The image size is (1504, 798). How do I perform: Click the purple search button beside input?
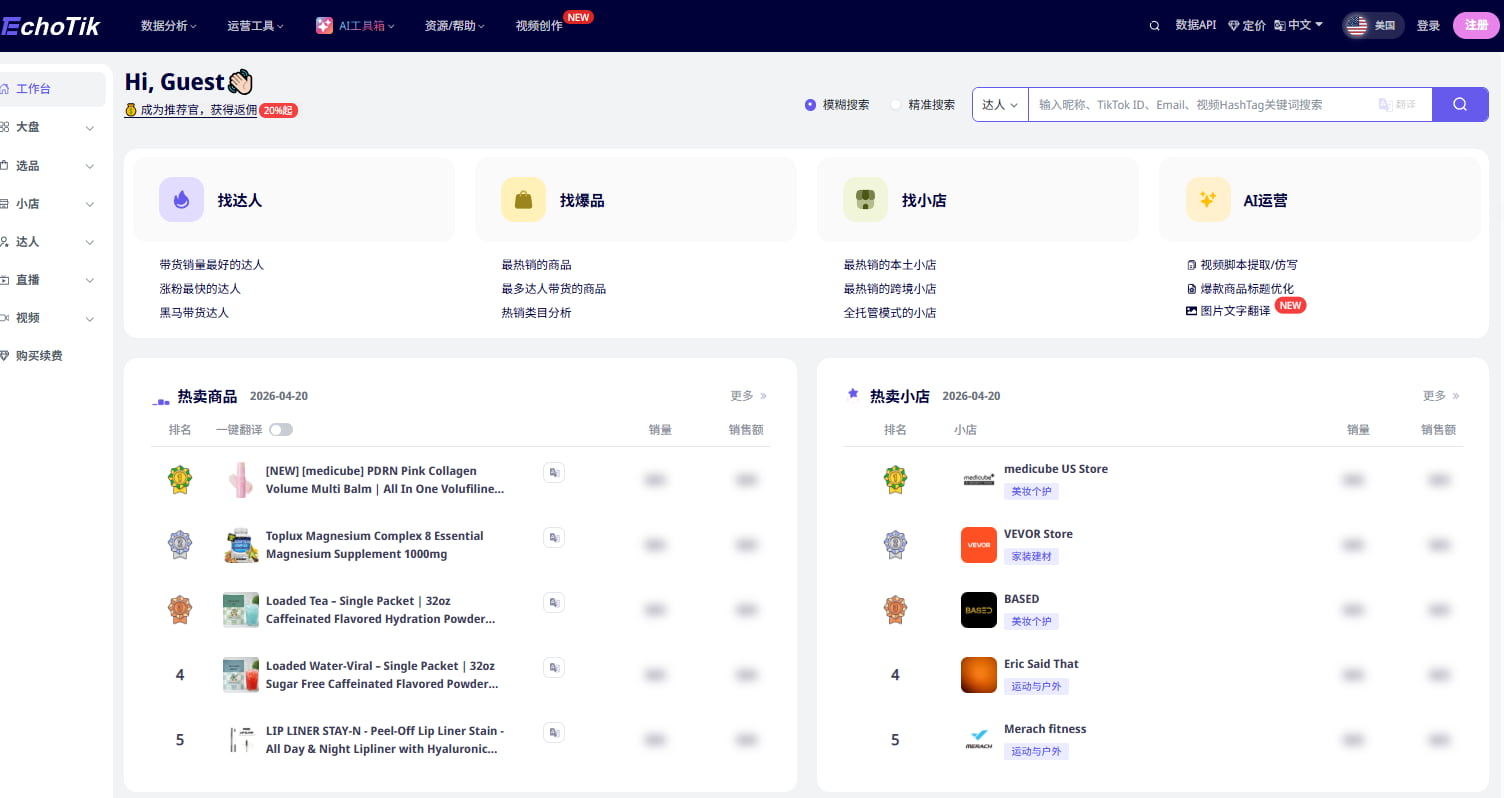[1459, 104]
